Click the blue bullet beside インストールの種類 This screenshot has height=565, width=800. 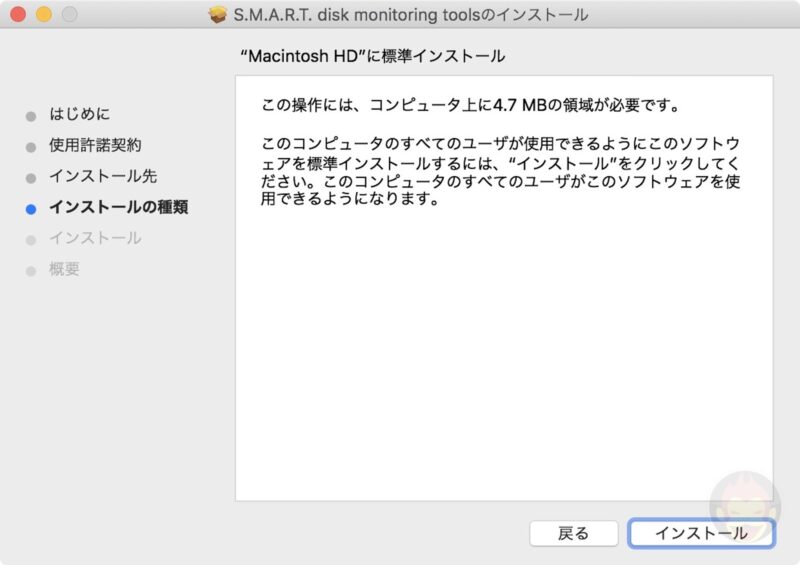pyautogui.click(x=31, y=209)
